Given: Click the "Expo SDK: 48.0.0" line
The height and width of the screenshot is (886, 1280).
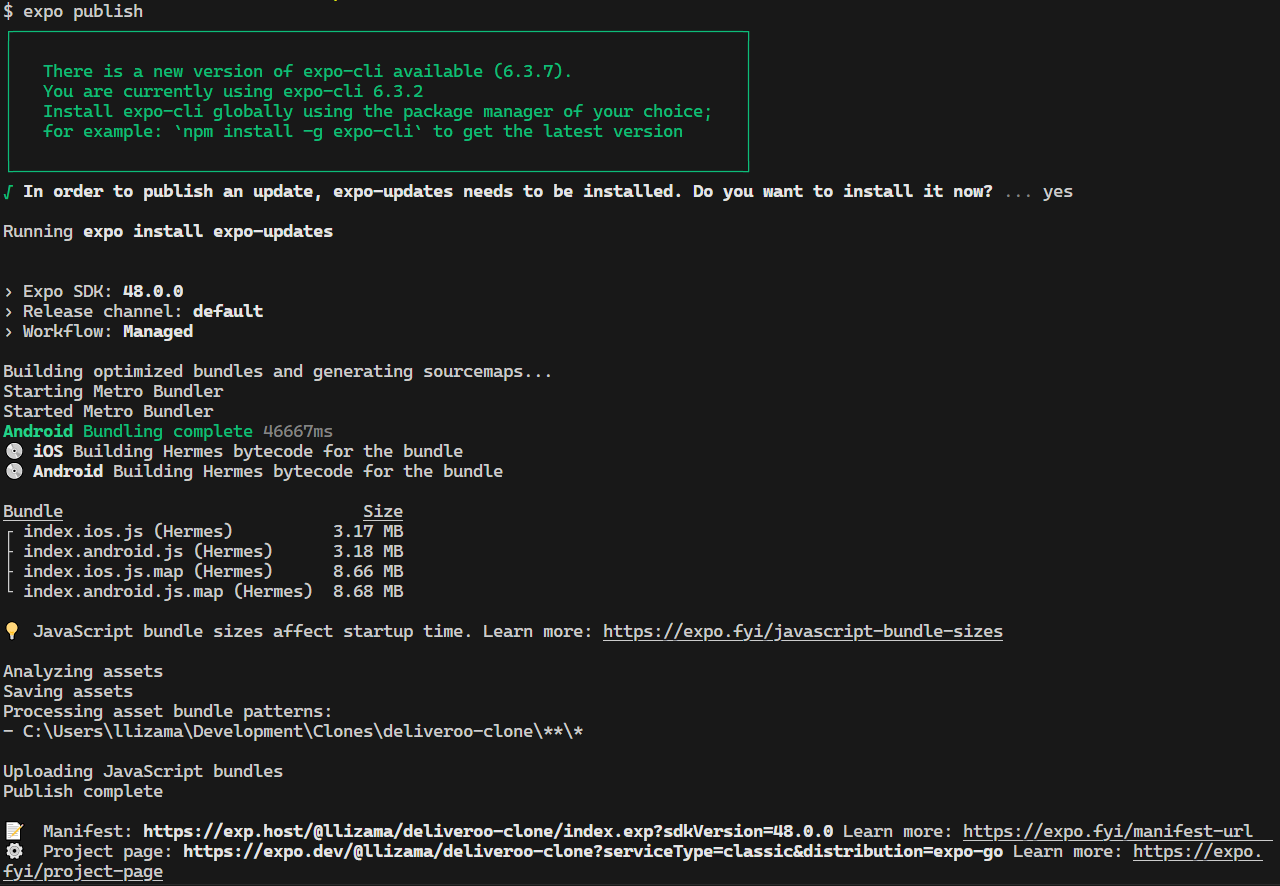Looking at the screenshot, I should pyautogui.click(x=93, y=291).
